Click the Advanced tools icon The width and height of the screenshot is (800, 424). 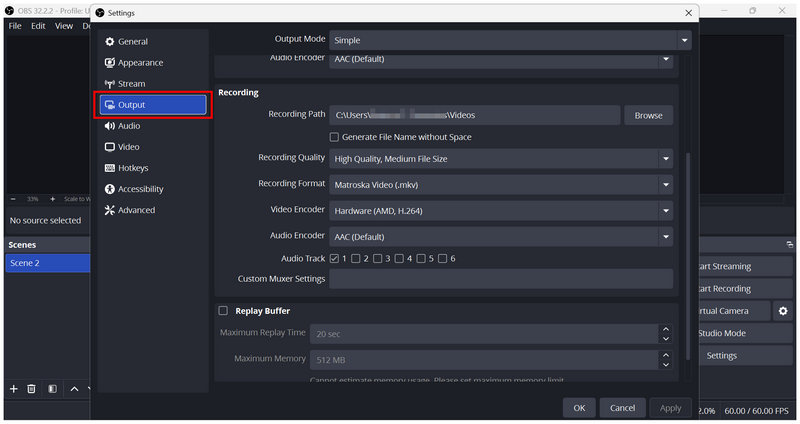110,210
